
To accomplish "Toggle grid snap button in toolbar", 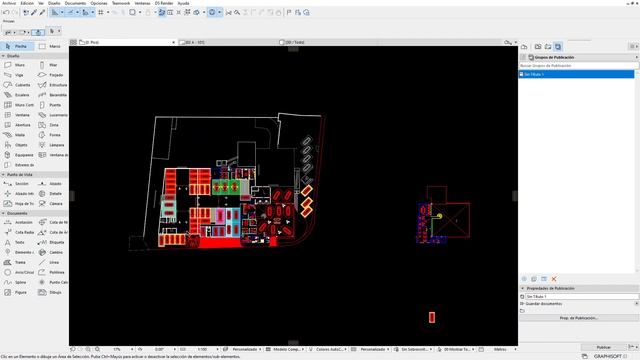I will click(x=100, y=13).
